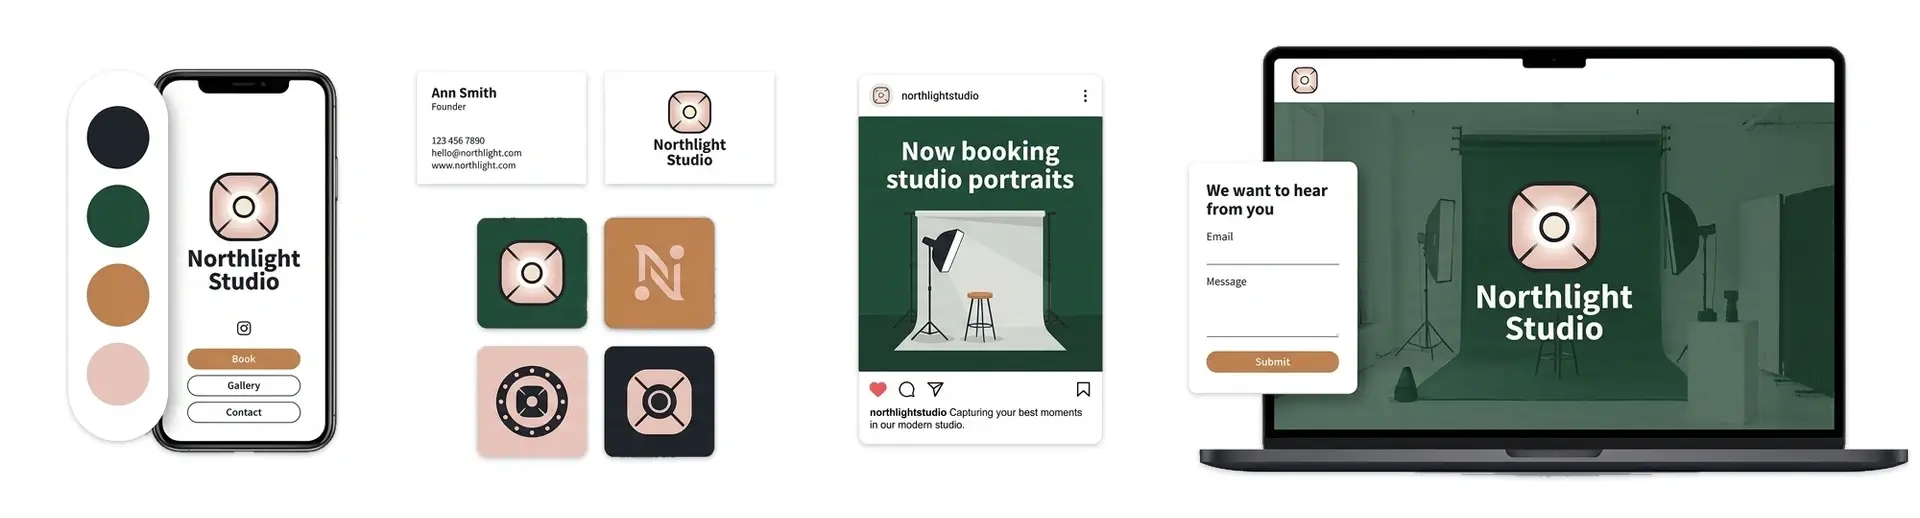The image size is (1920, 518).
Task: Tap the Book button on the phone
Action: tap(244, 359)
